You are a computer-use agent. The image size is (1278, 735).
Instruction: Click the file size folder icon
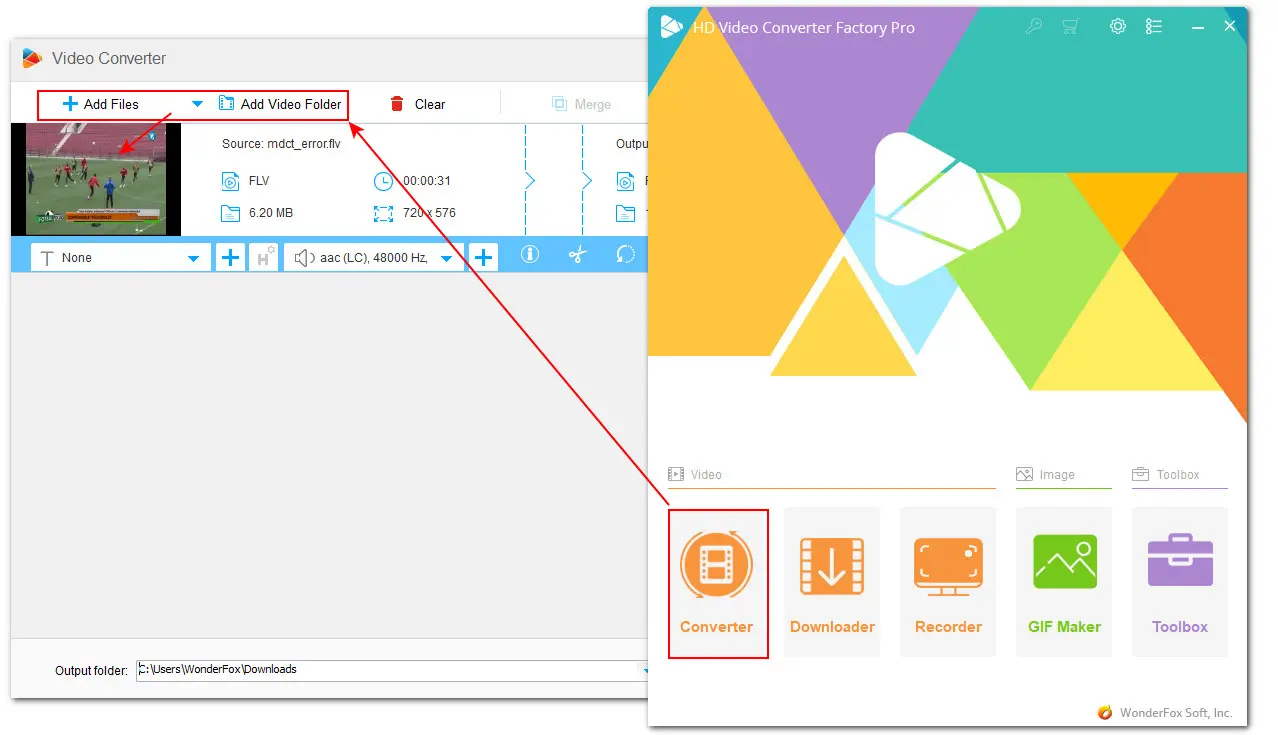click(x=230, y=213)
